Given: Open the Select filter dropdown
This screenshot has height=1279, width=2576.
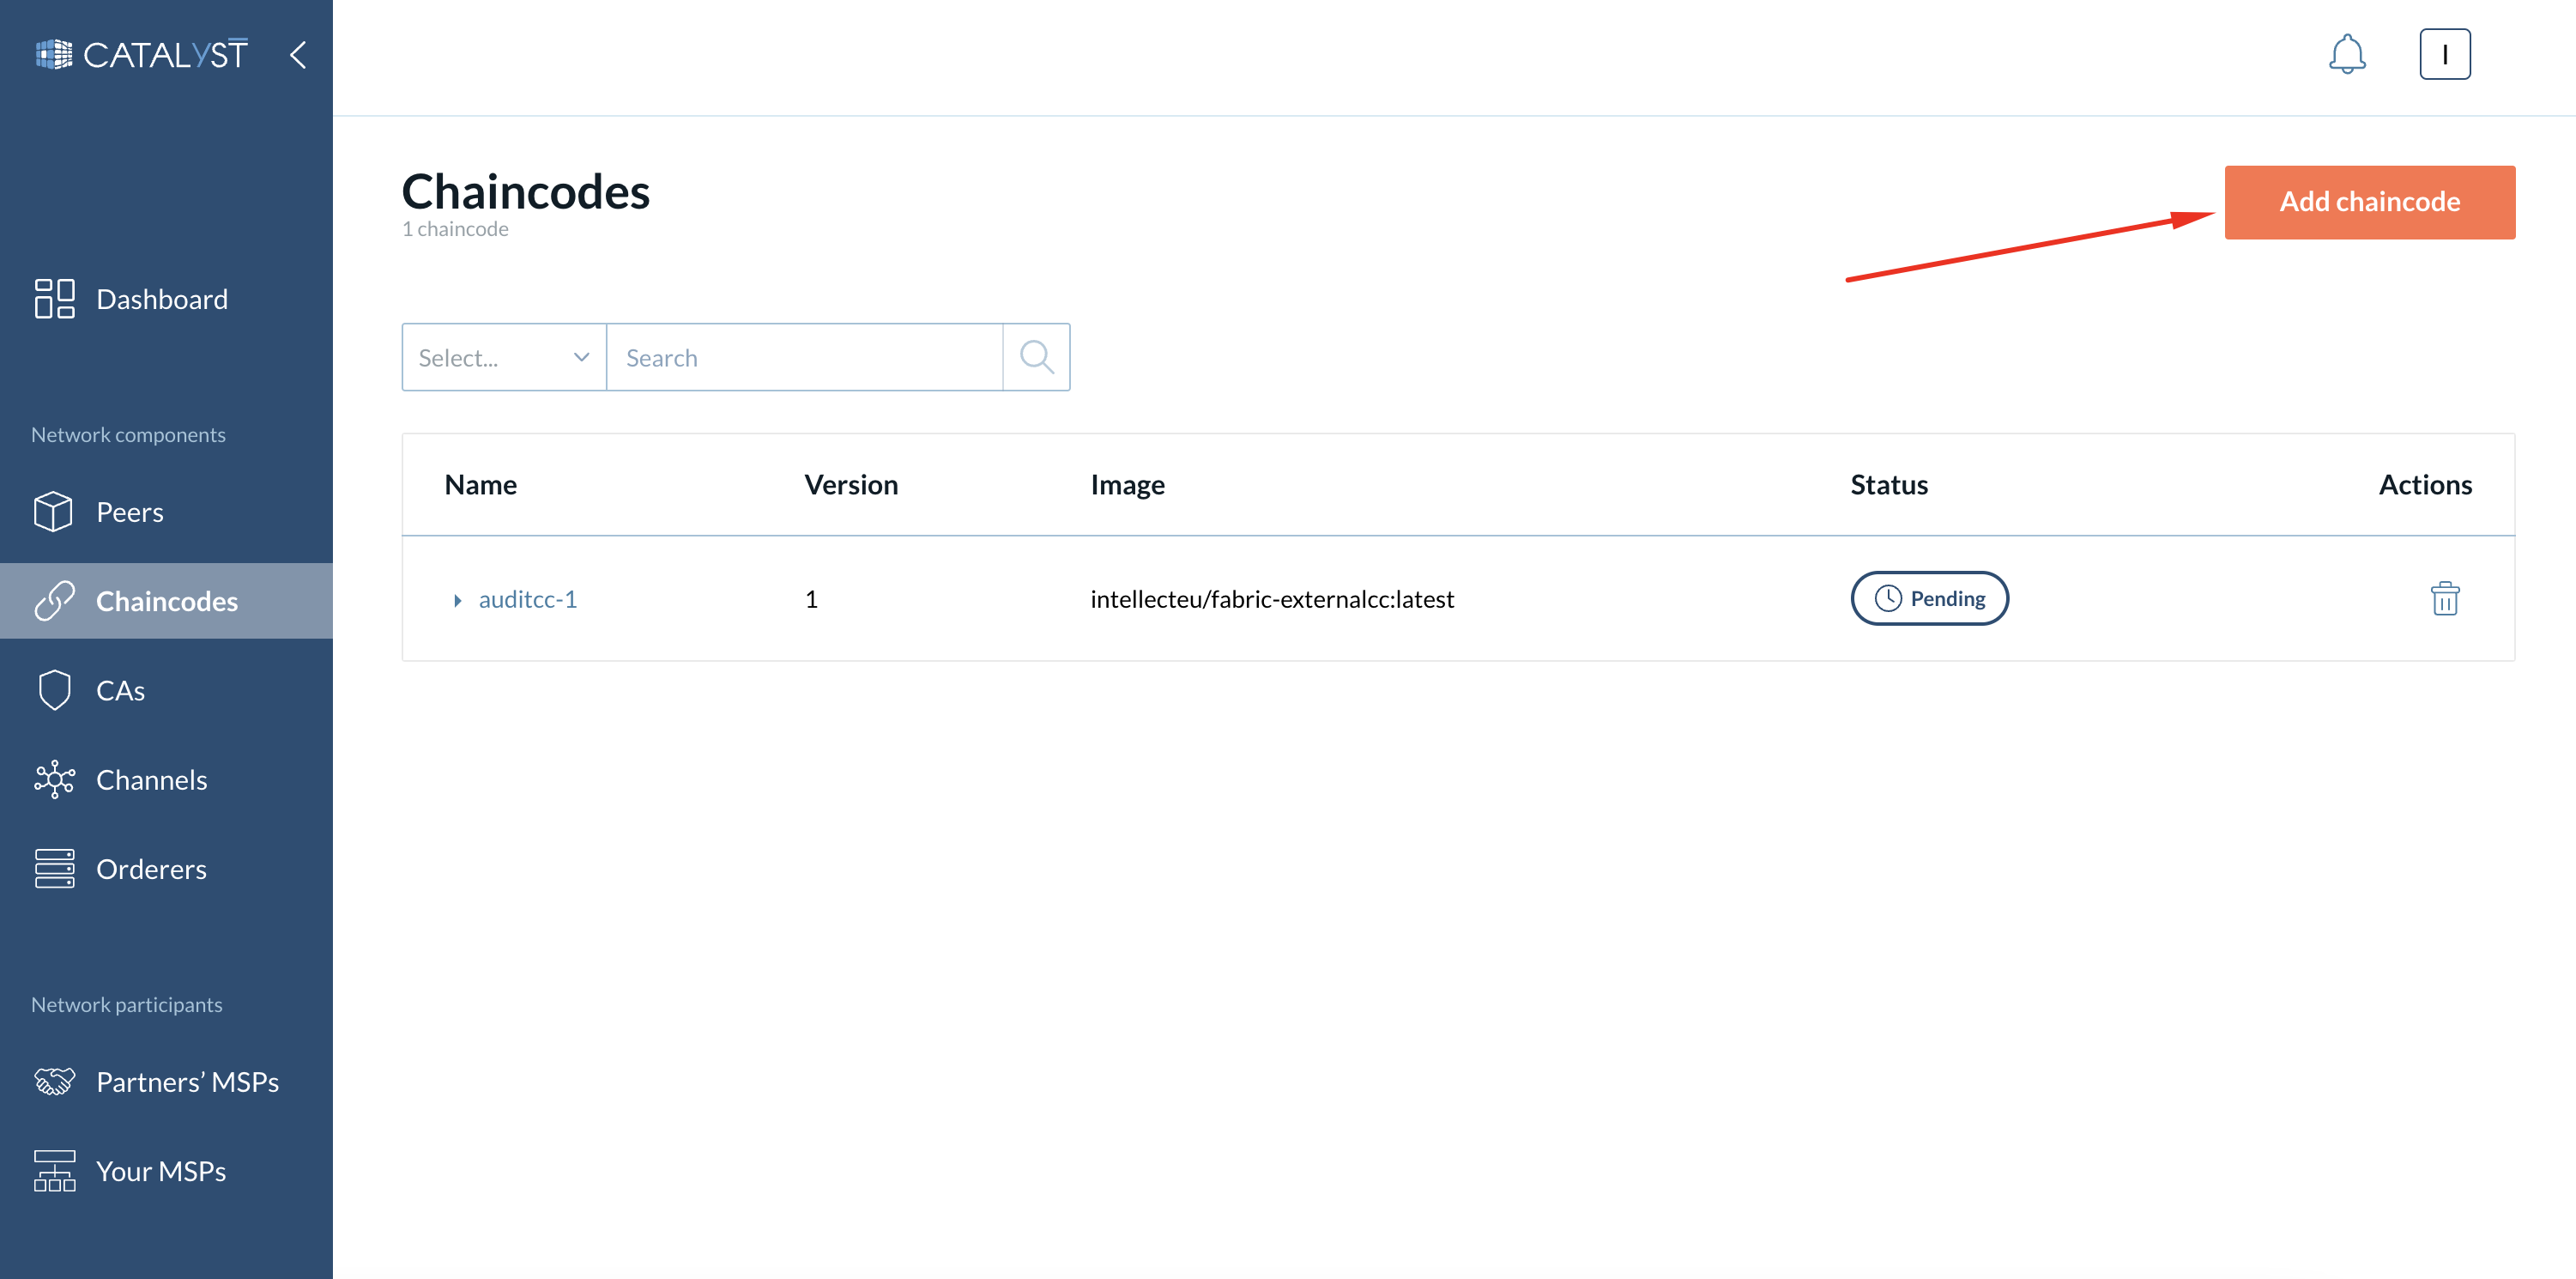Looking at the screenshot, I should click(503, 357).
